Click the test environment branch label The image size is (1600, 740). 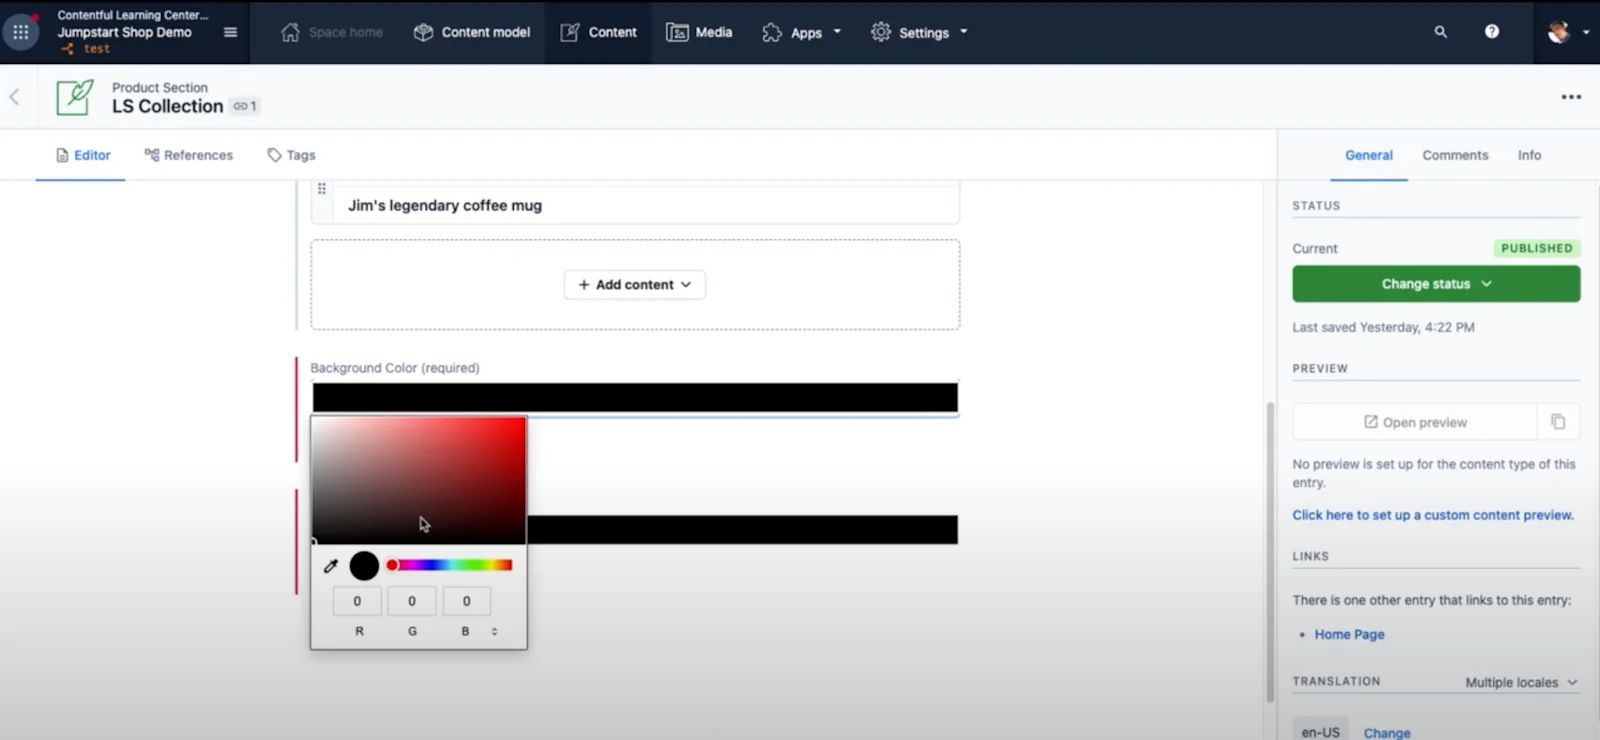coord(96,48)
